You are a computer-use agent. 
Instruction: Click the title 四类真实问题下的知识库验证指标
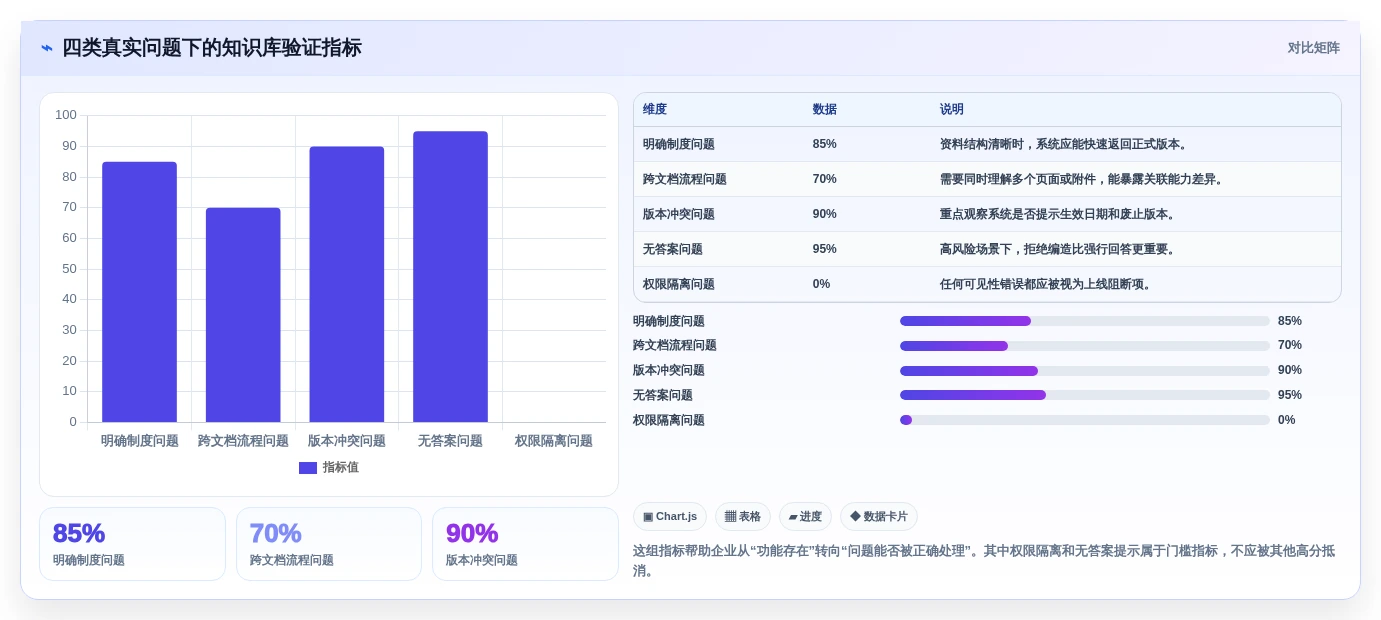pos(212,48)
